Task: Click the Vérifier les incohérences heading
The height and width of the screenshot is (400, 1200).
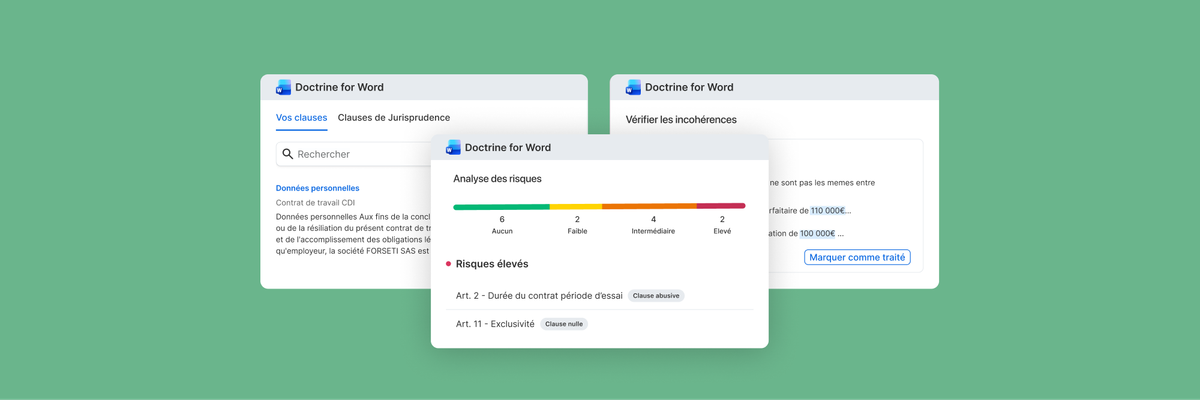Action: 681,119
